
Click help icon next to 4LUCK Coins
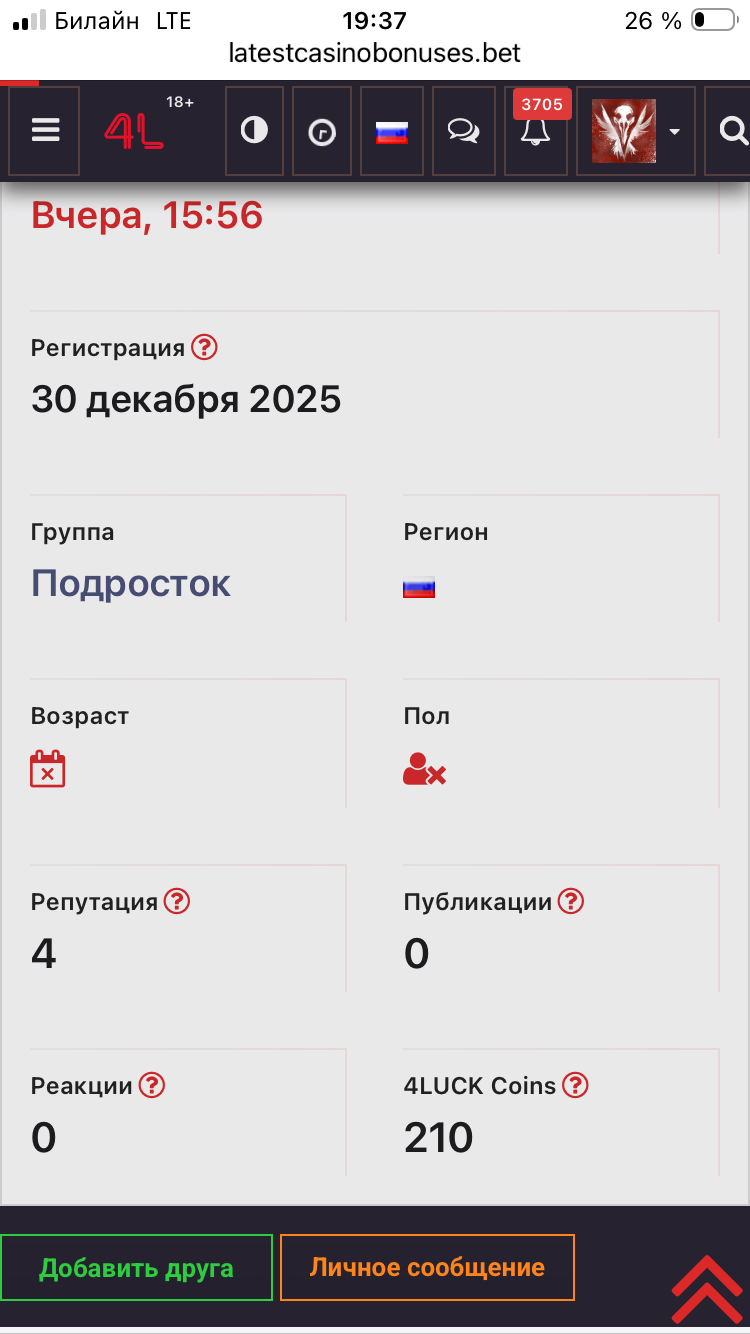pos(575,1085)
